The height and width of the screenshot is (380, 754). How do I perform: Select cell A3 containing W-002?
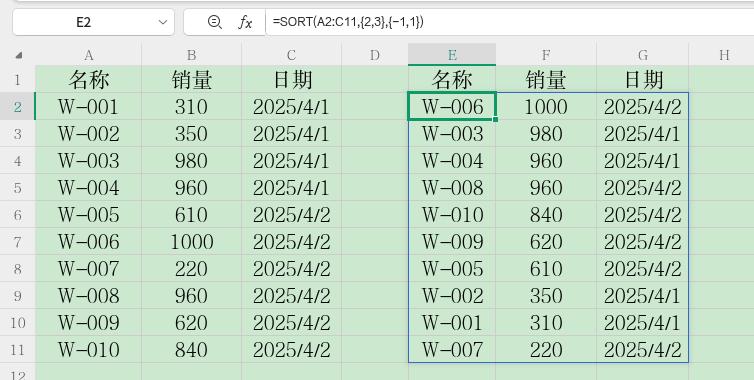click(88, 133)
